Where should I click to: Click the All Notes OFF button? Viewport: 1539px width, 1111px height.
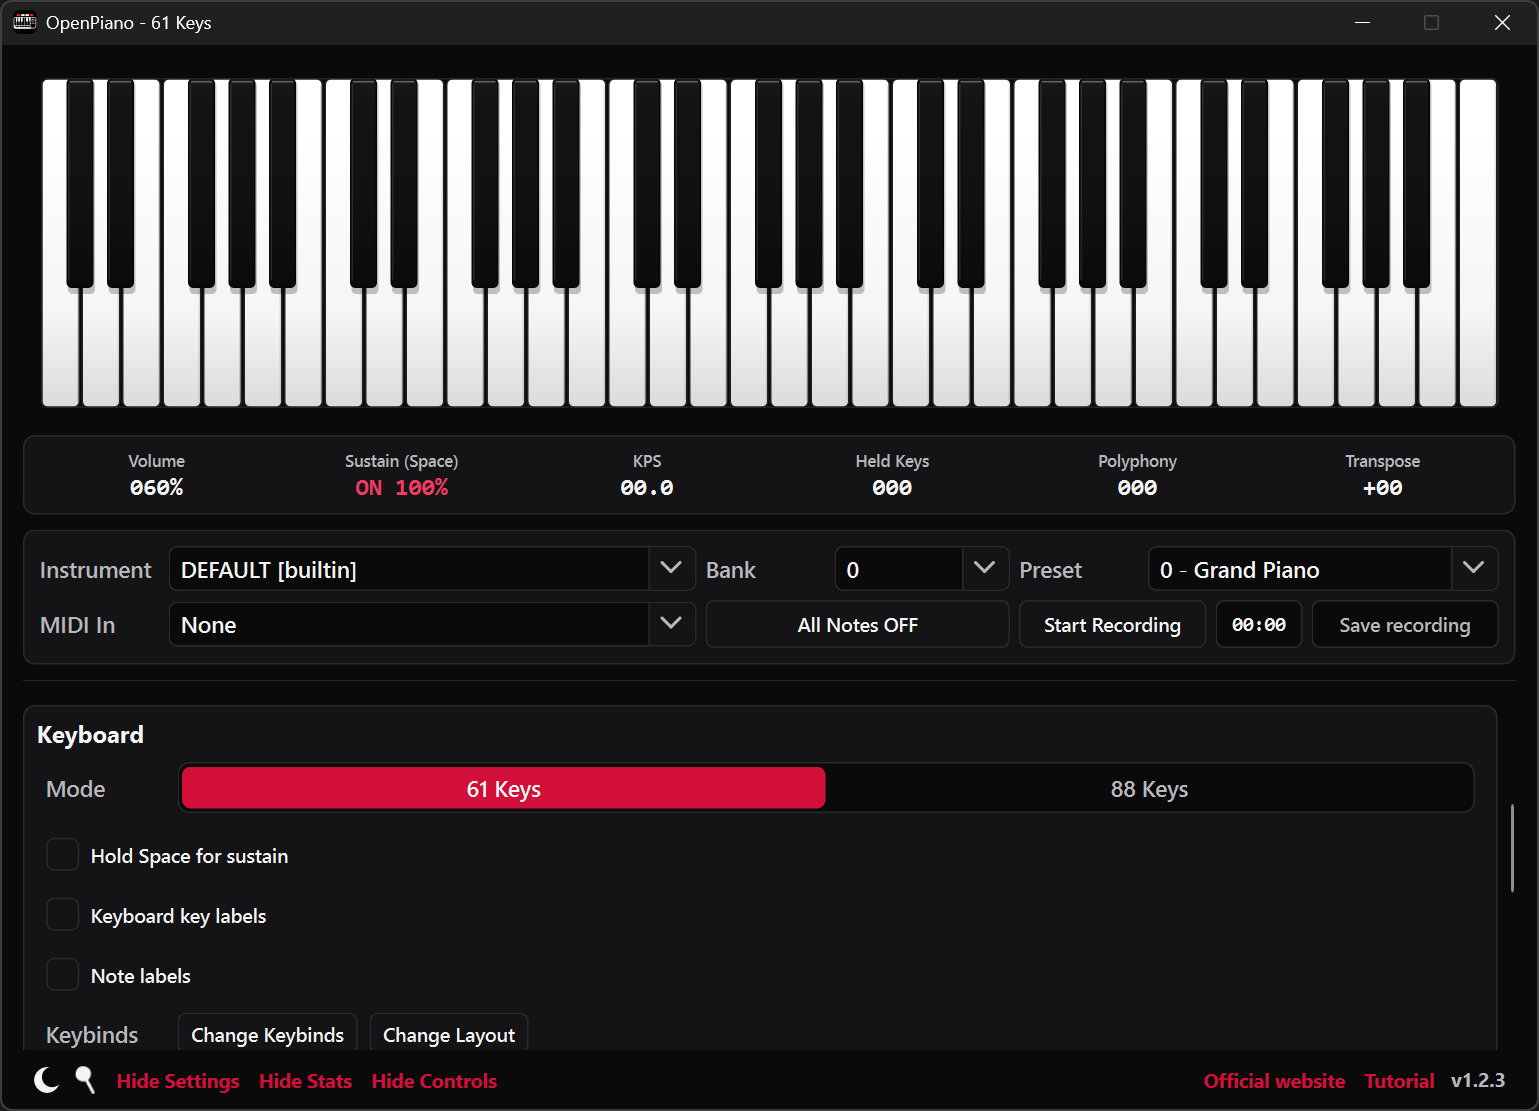[857, 624]
